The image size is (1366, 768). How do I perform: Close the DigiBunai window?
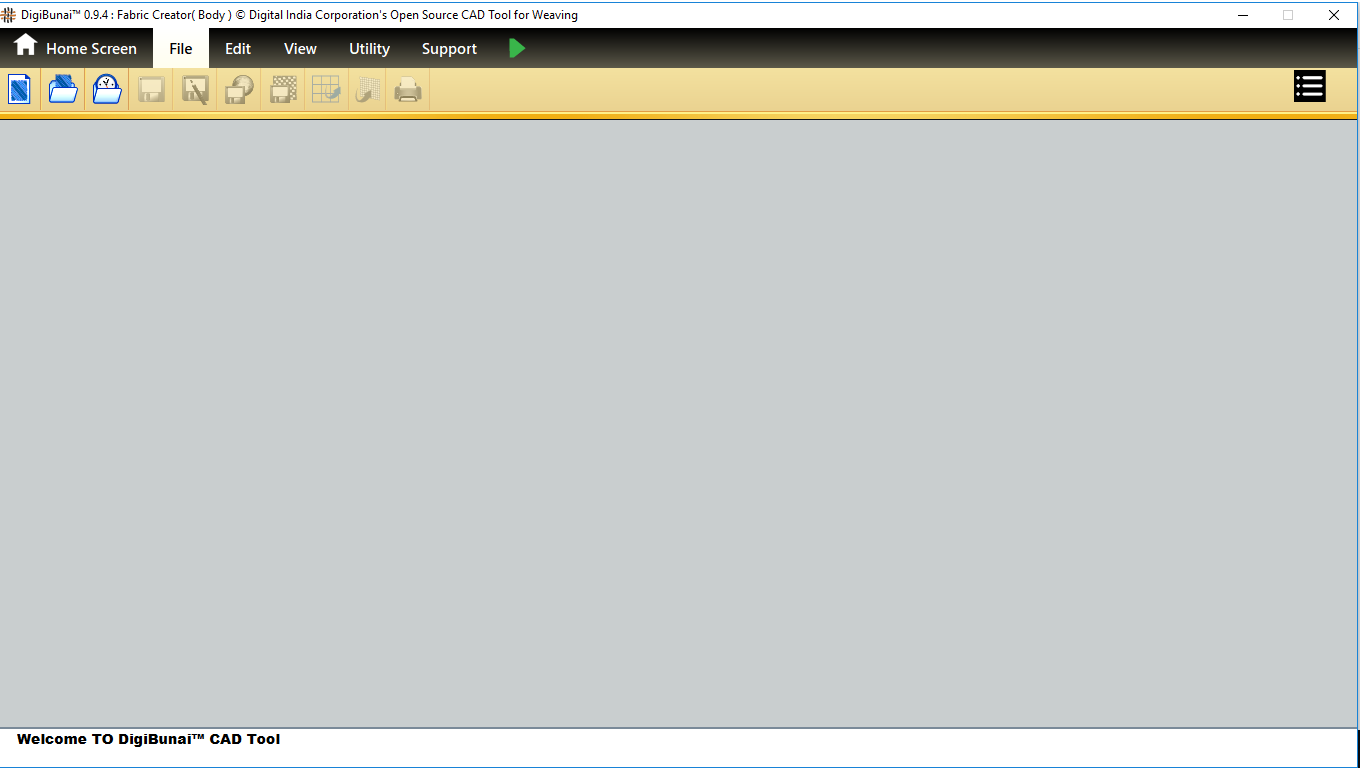pyautogui.click(x=1334, y=15)
